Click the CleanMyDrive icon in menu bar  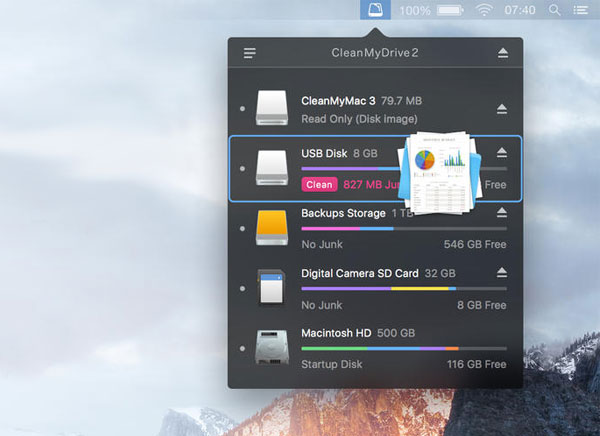pos(375,10)
